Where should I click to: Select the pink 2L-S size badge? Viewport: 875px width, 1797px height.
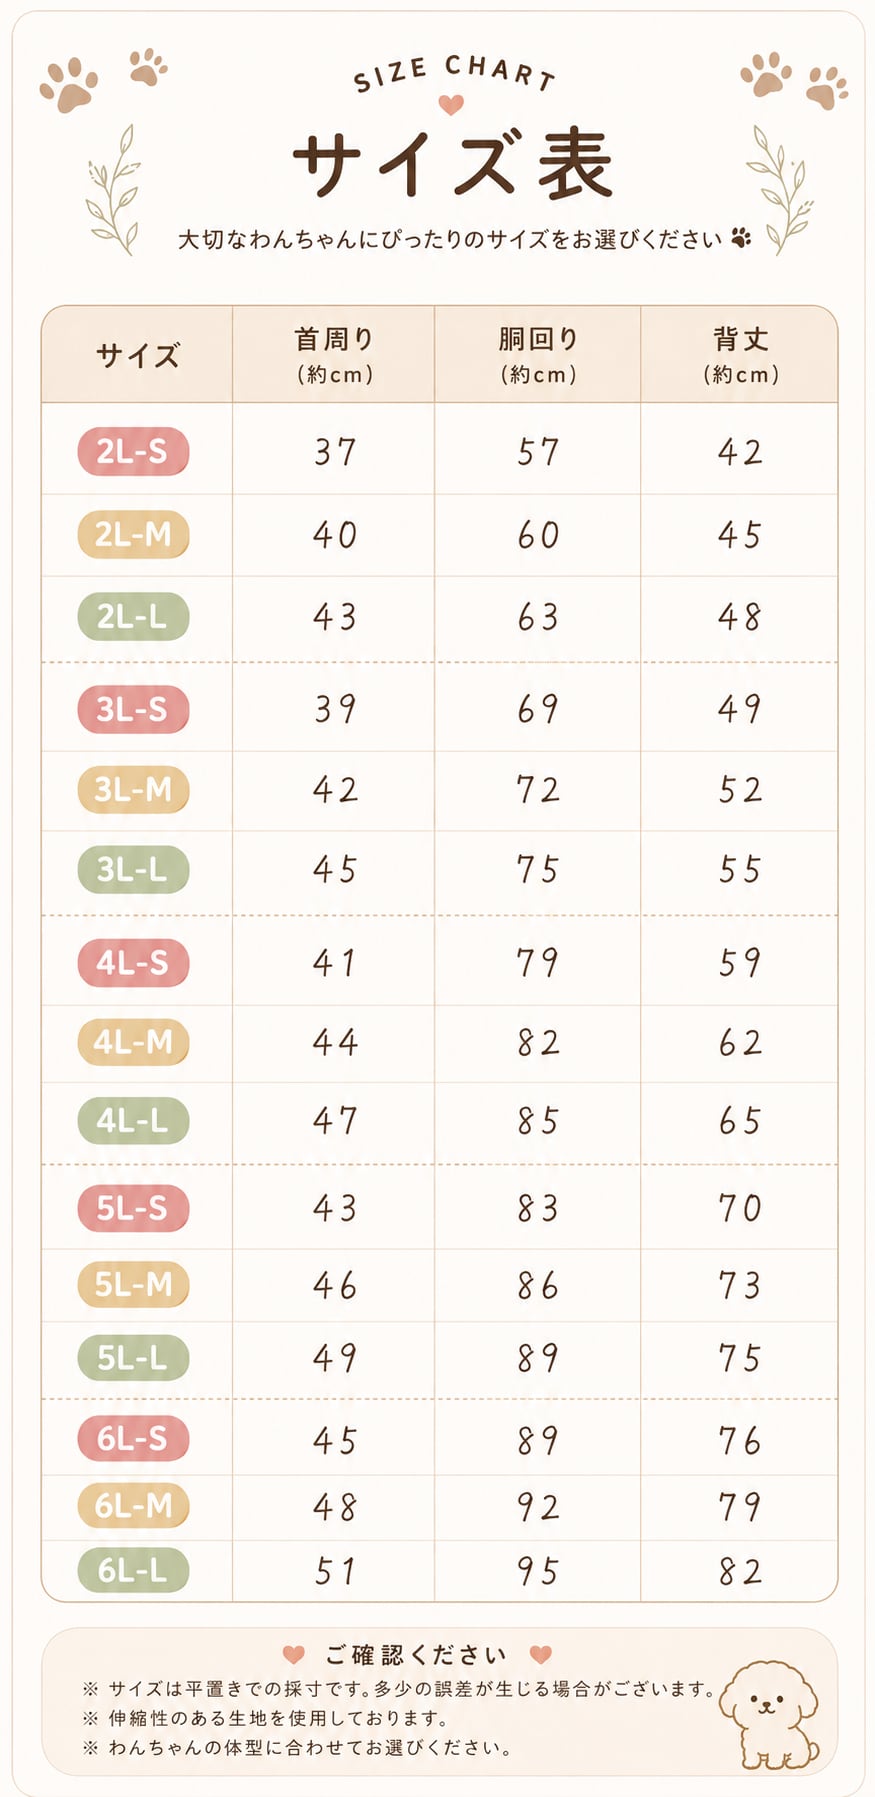click(133, 451)
